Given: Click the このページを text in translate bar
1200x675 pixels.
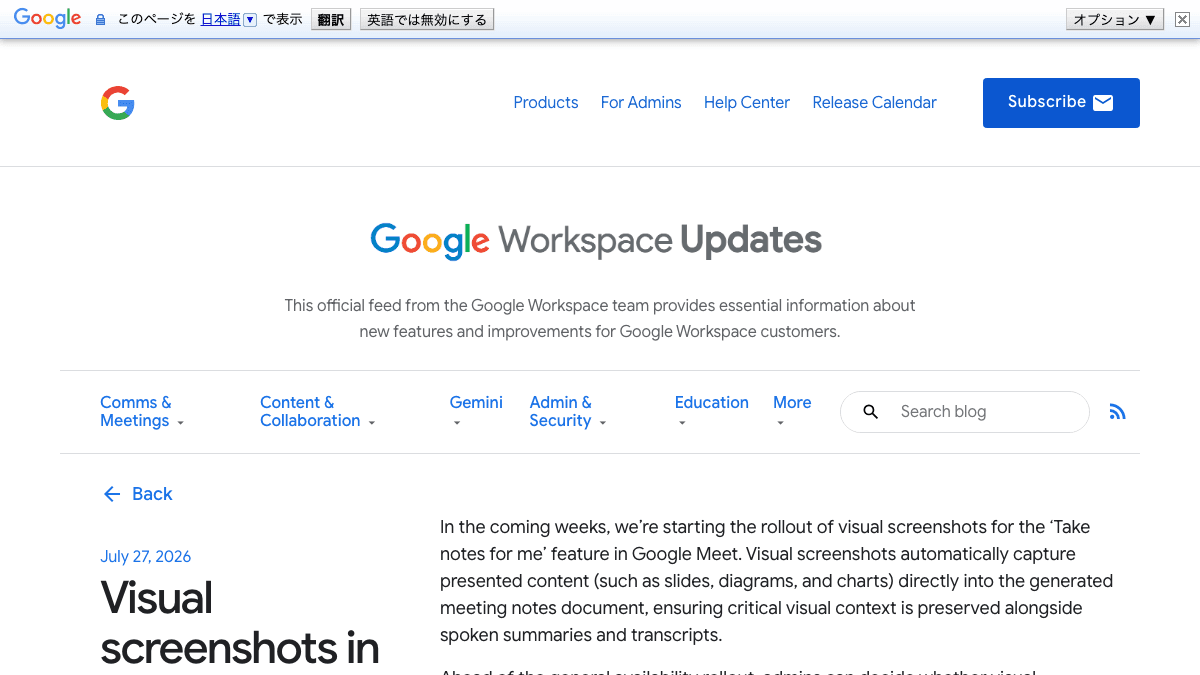Looking at the screenshot, I should pyautogui.click(x=157, y=19).
